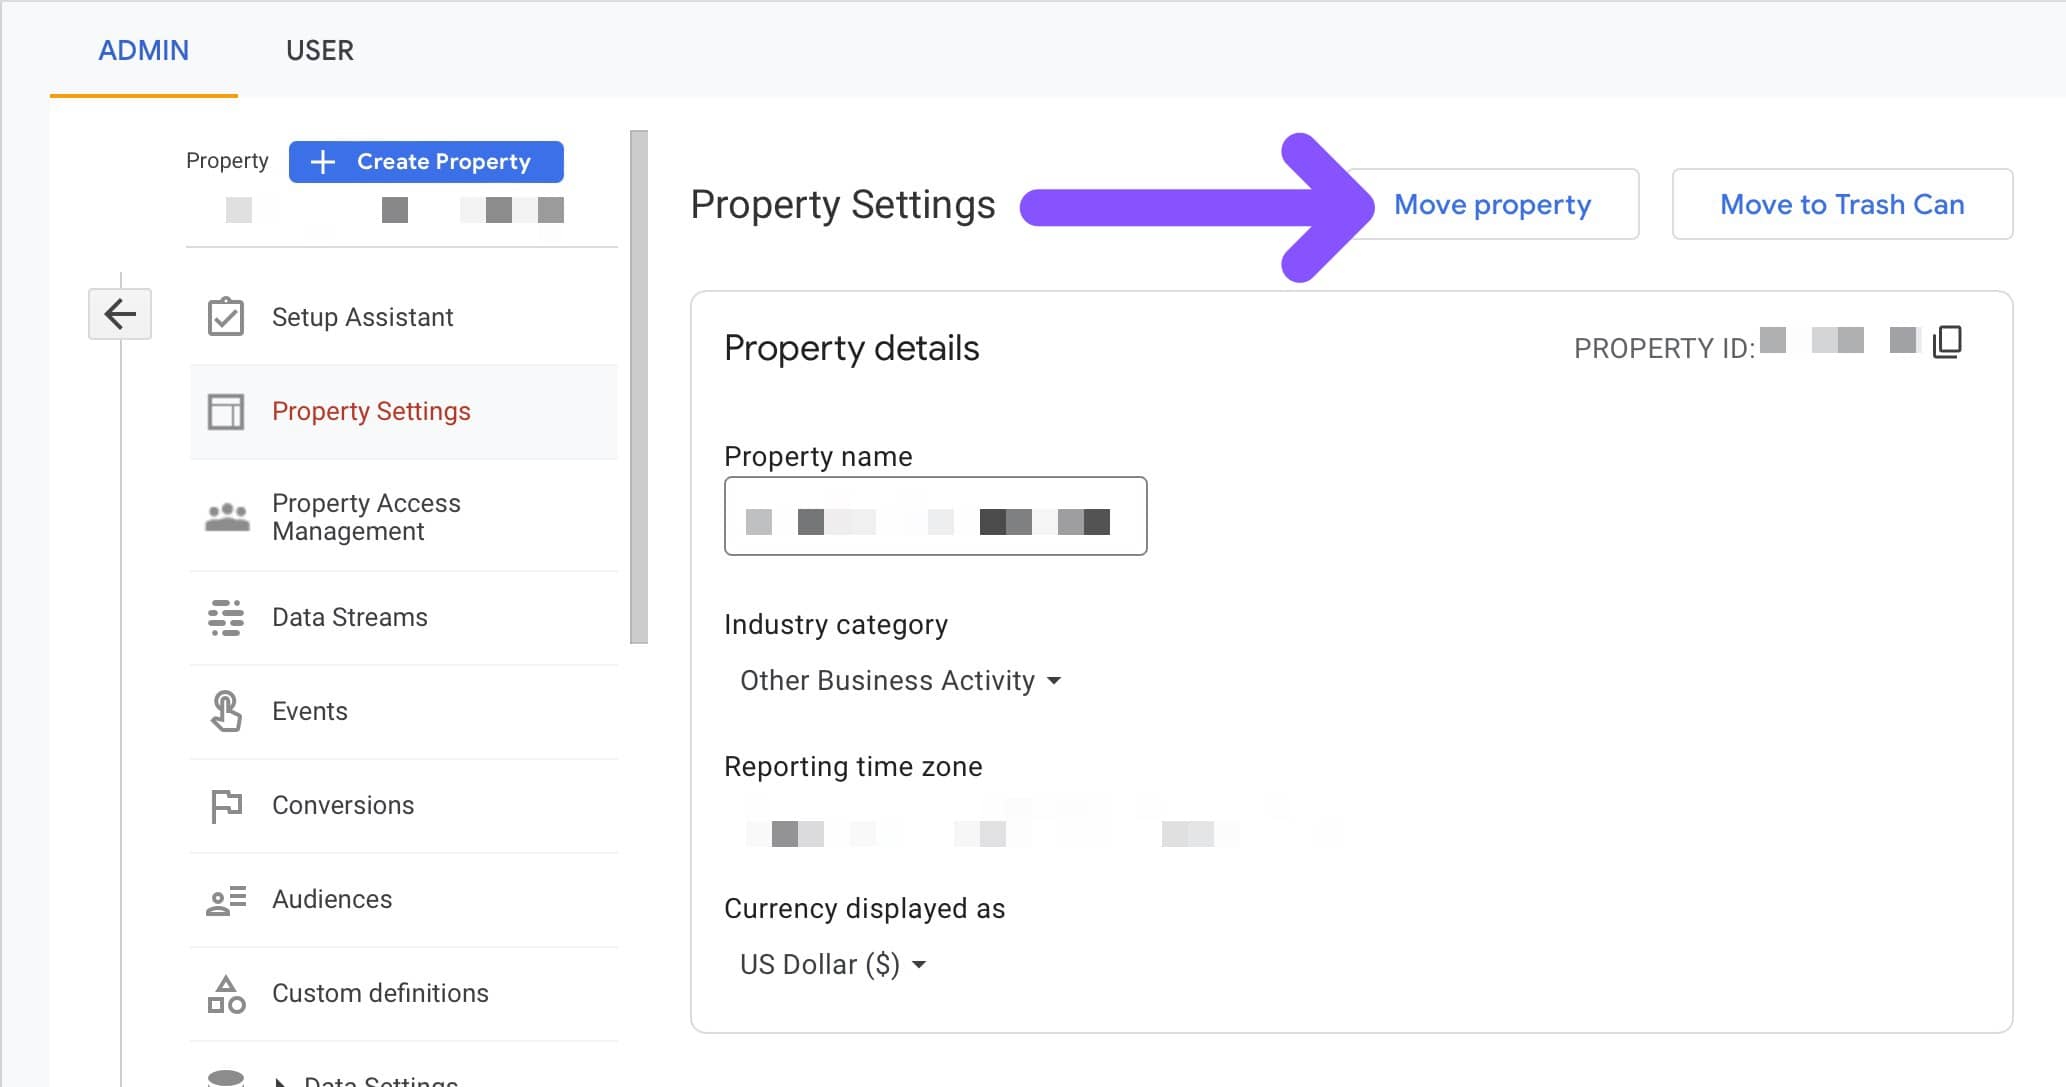
Task: Open the Events section
Action: (x=309, y=711)
